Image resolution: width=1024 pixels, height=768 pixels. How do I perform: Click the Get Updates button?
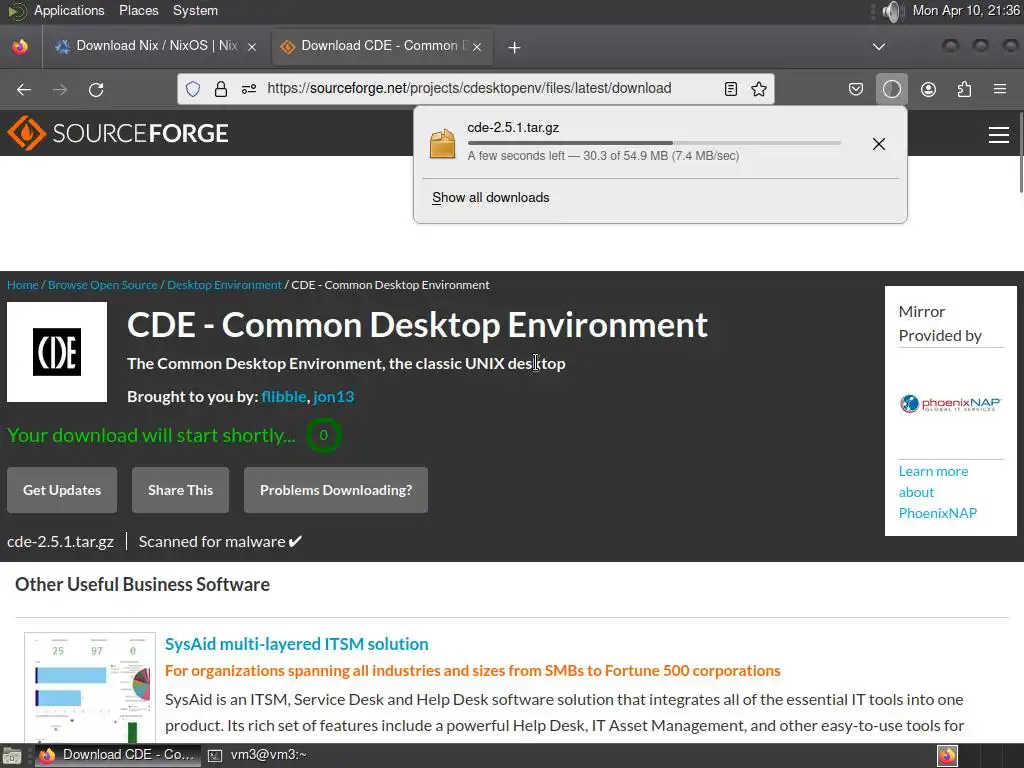(62, 490)
